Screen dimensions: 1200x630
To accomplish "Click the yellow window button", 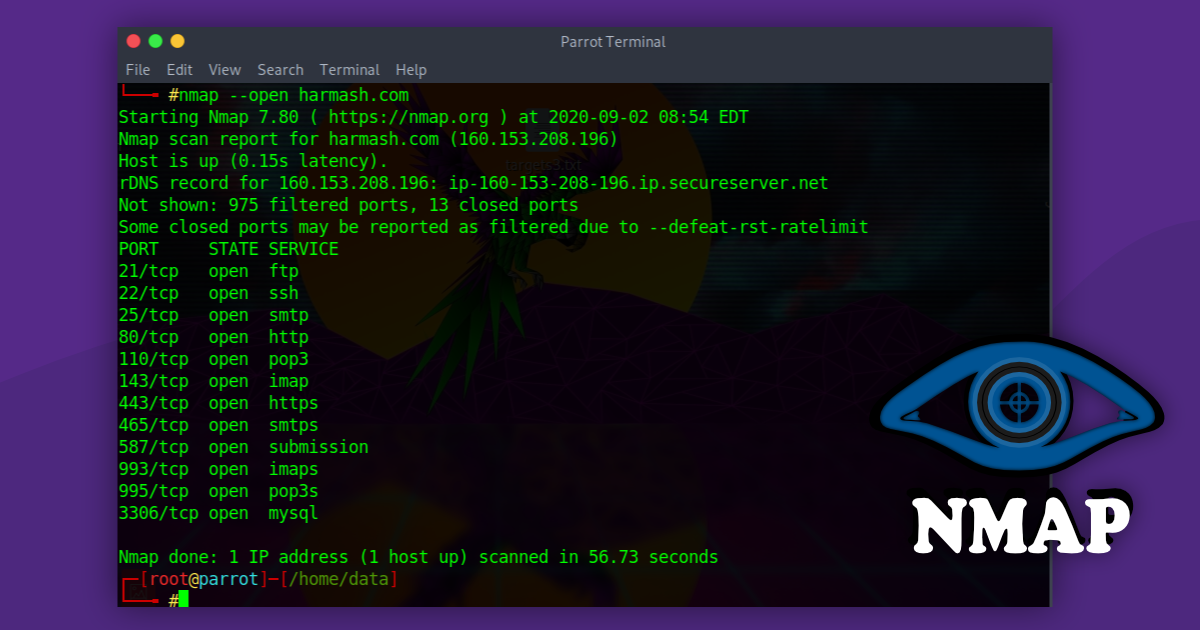I will (x=177, y=41).
